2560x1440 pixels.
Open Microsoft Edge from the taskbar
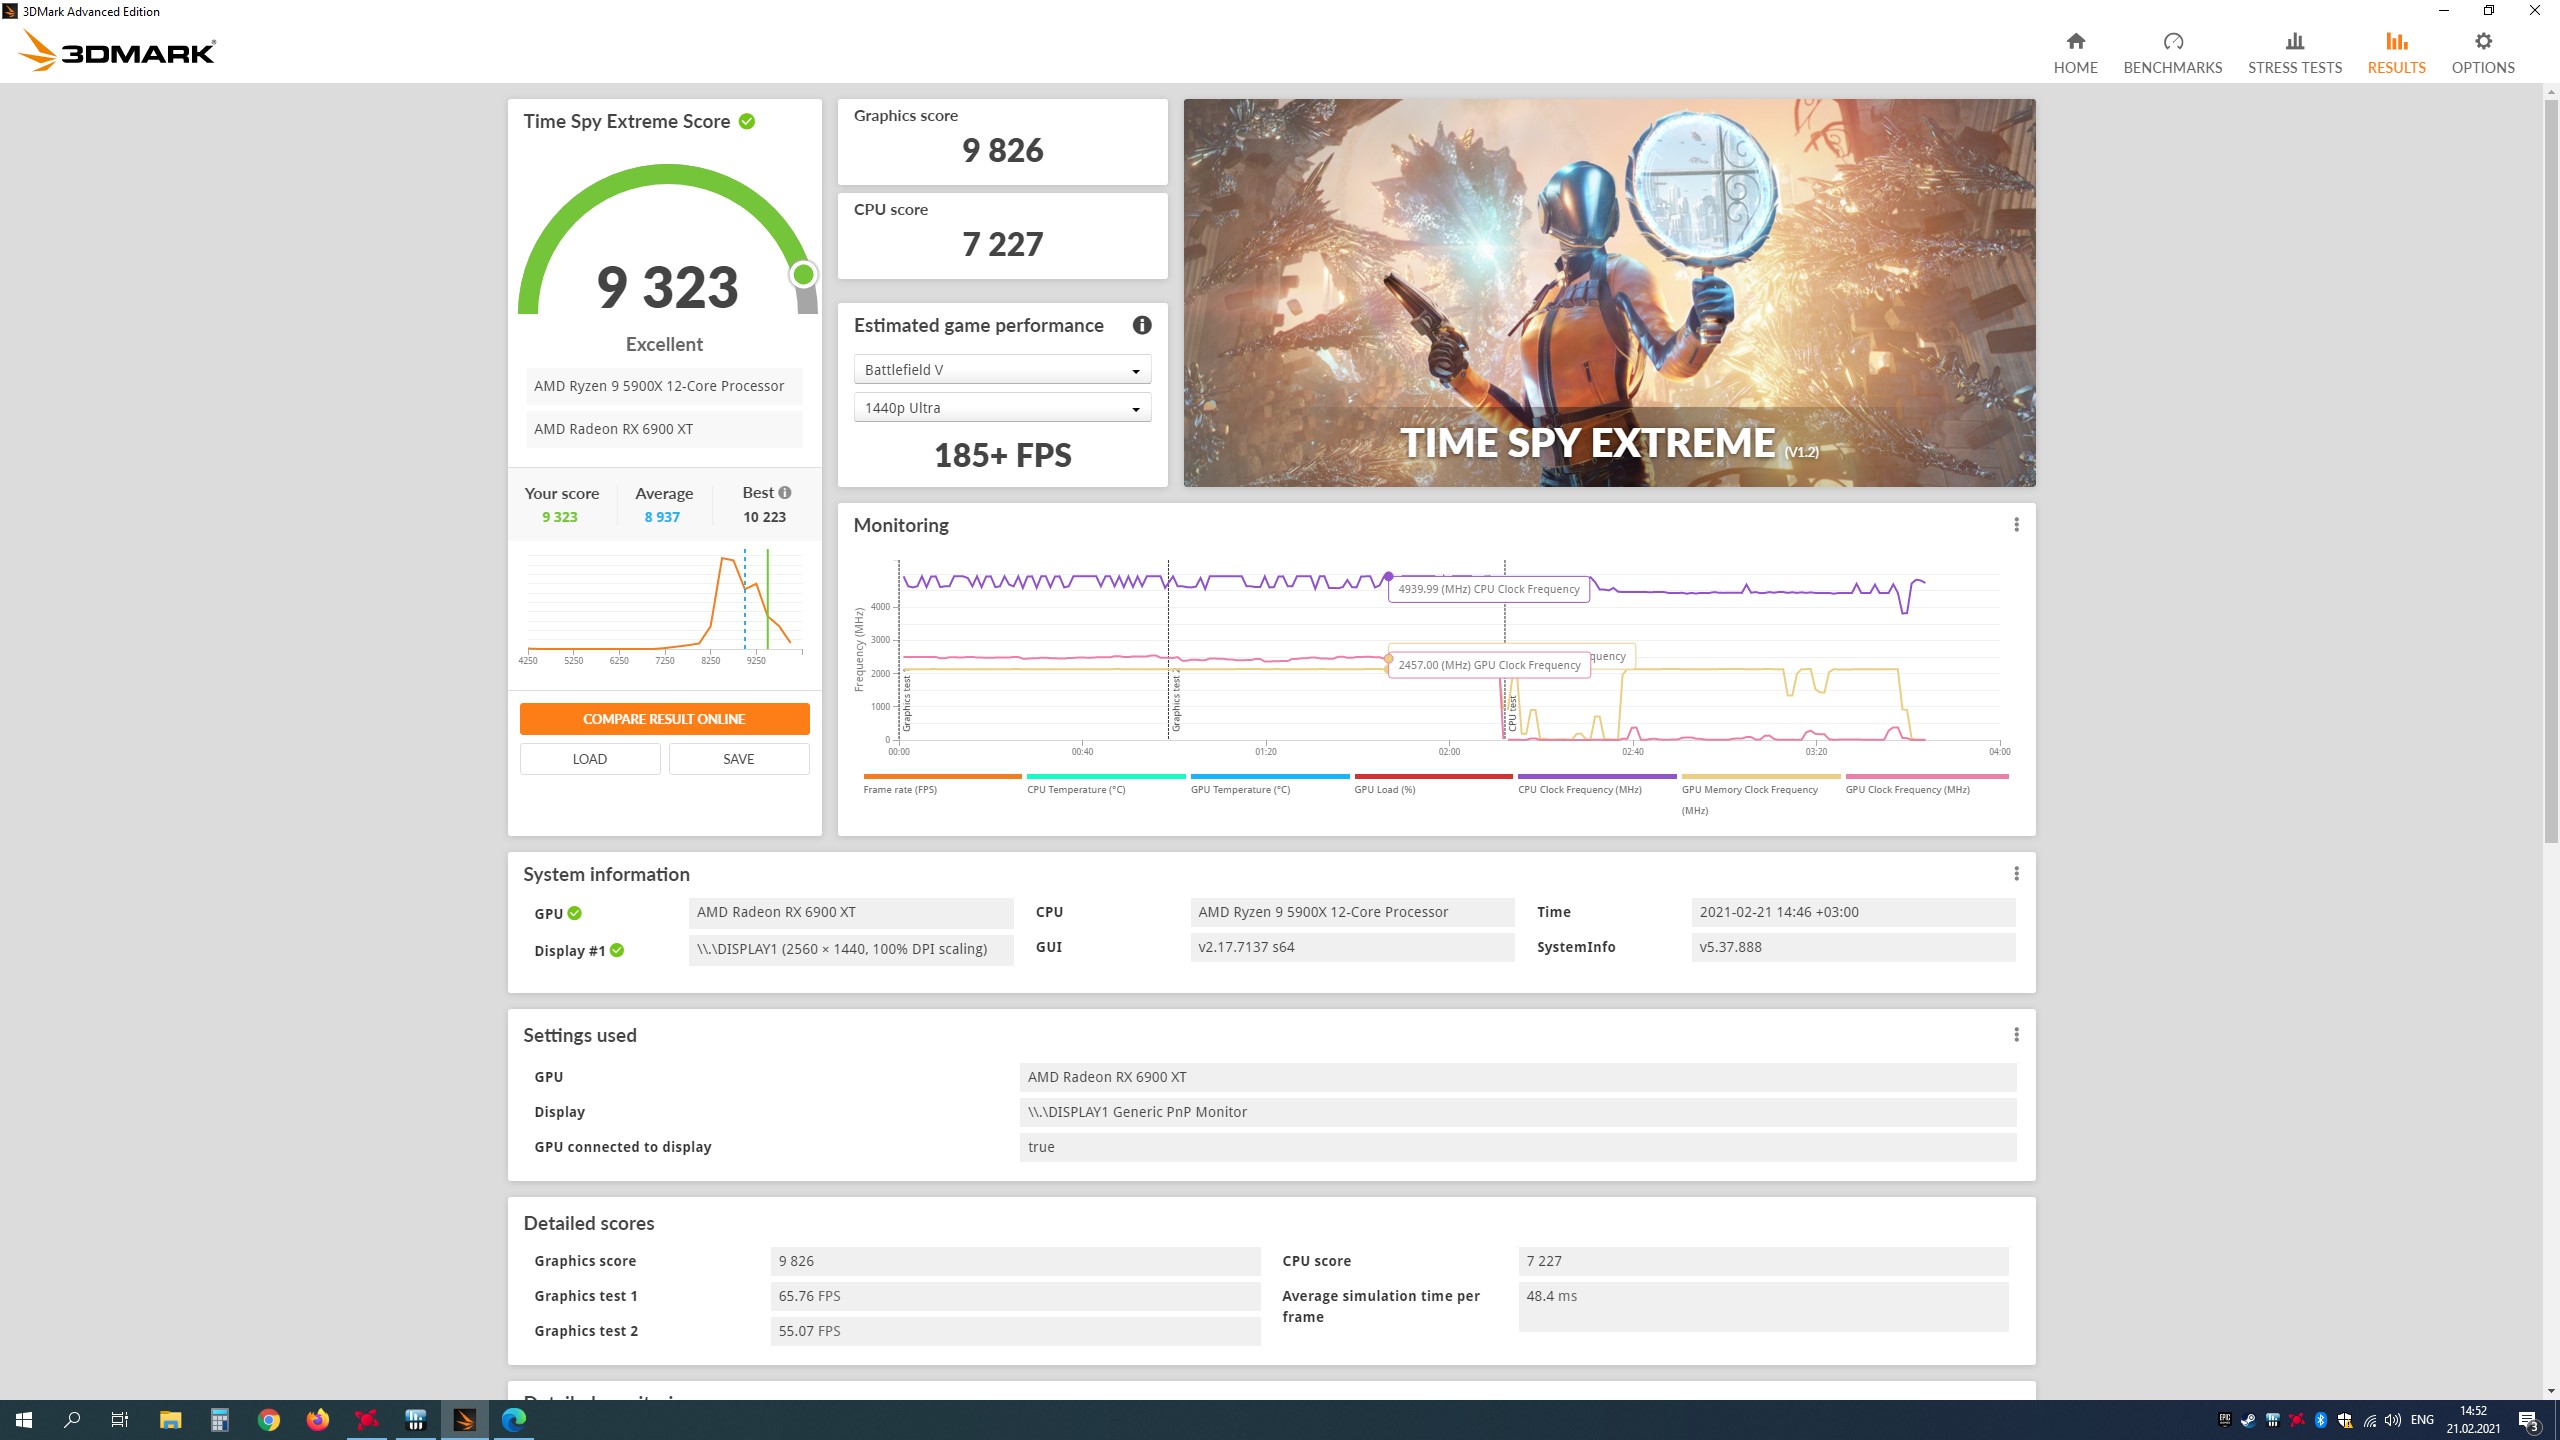[514, 1419]
